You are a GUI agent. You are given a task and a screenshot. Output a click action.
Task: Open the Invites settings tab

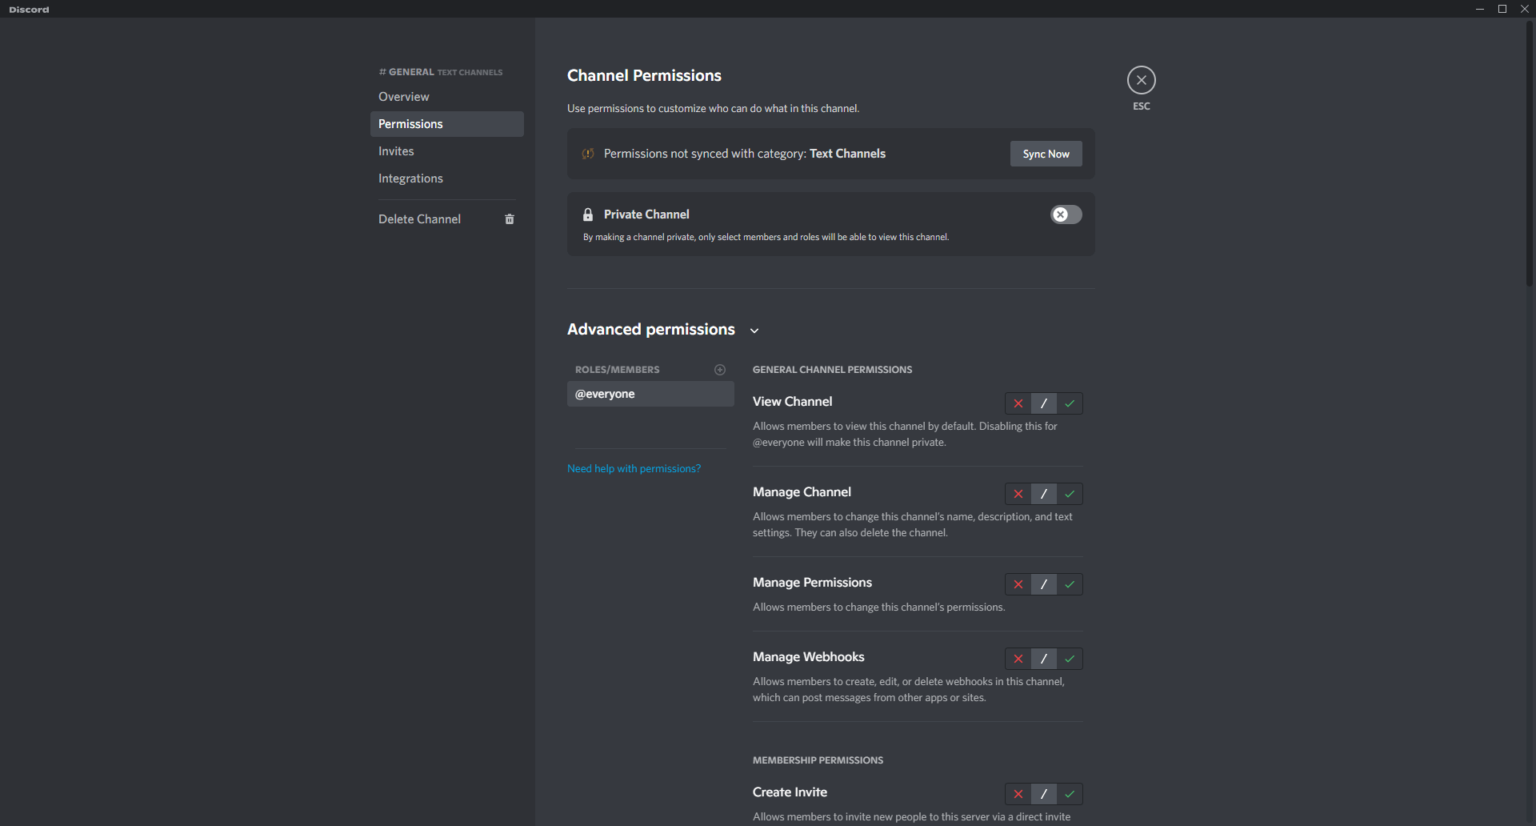(396, 151)
